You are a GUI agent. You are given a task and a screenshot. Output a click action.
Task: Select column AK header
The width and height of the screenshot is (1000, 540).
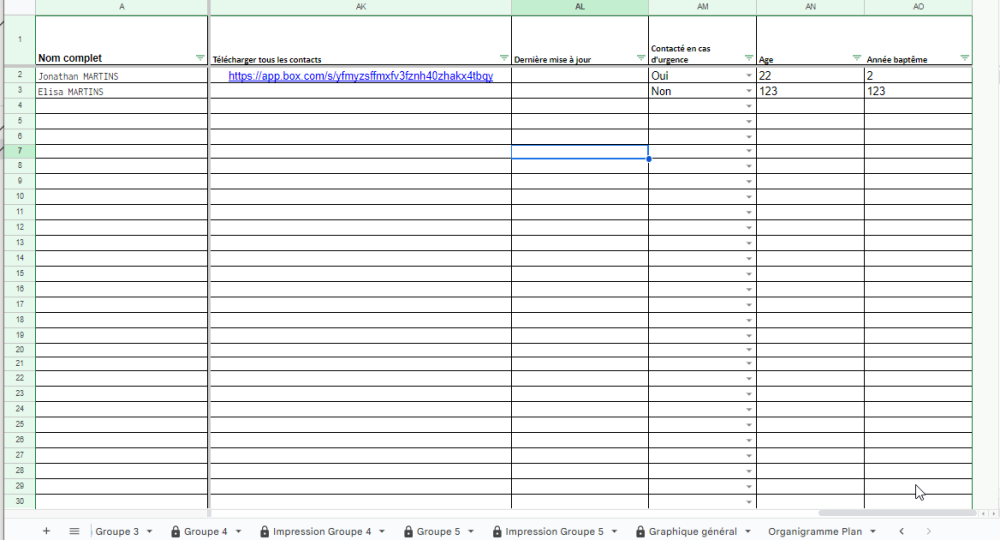[361, 7]
